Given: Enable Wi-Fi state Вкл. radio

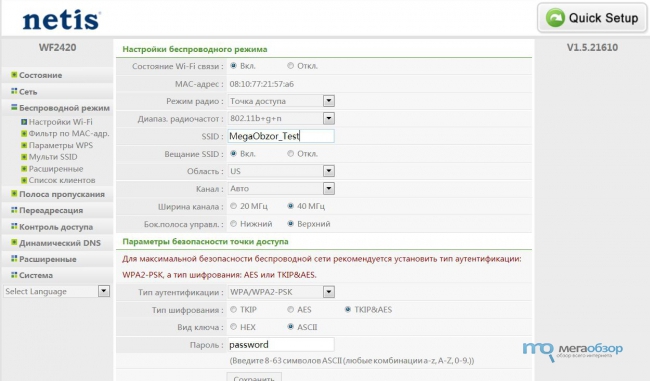Looking at the screenshot, I should [233, 66].
